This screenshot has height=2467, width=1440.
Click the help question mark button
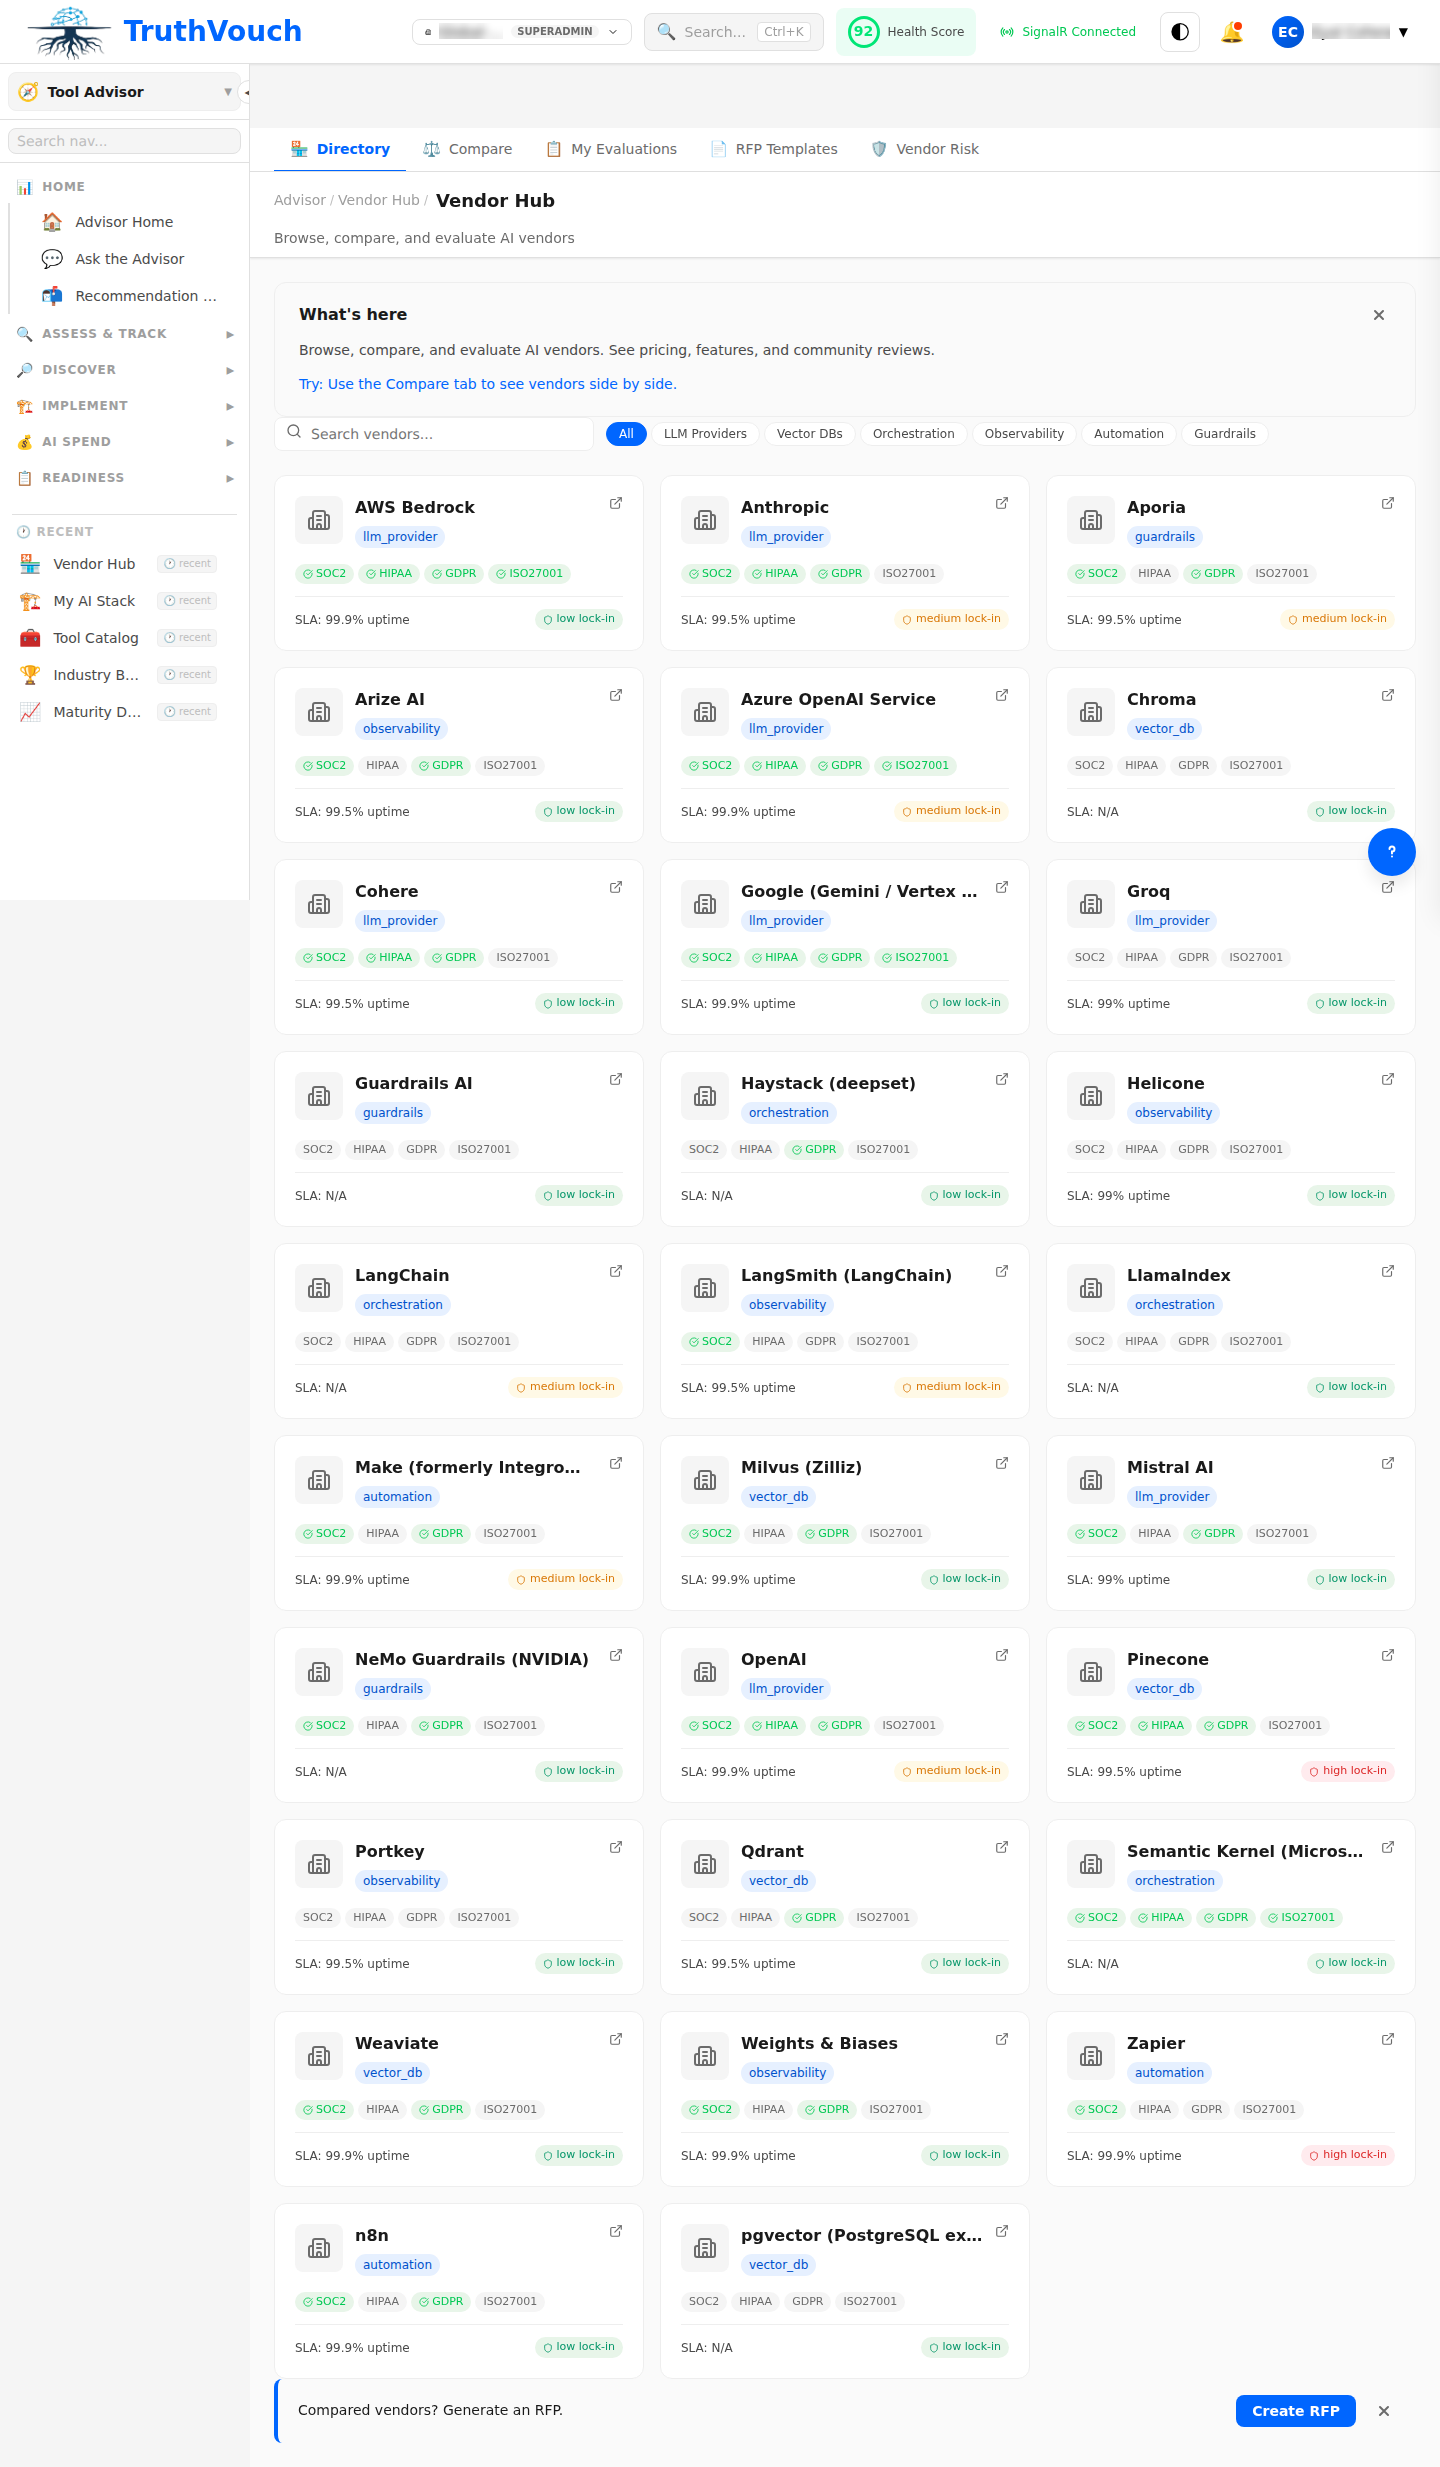tap(1392, 852)
